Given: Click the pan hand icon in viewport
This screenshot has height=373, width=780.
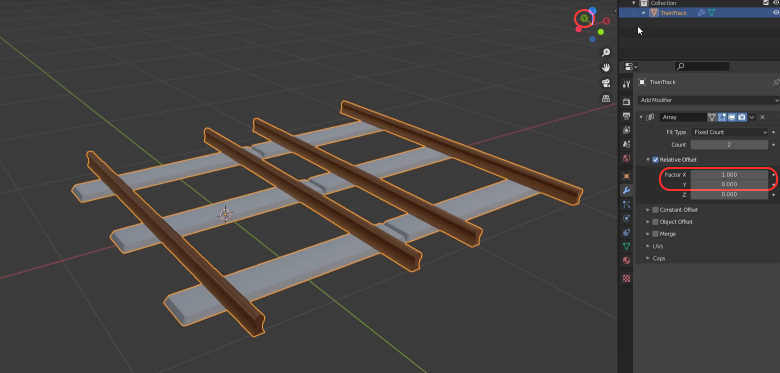Looking at the screenshot, I should pos(606,68).
